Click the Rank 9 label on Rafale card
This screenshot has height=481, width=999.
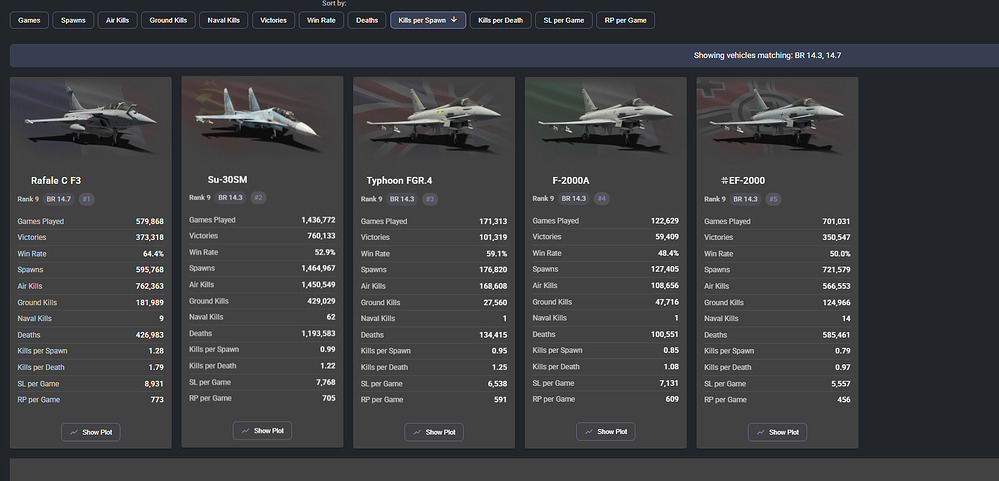coord(28,199)
